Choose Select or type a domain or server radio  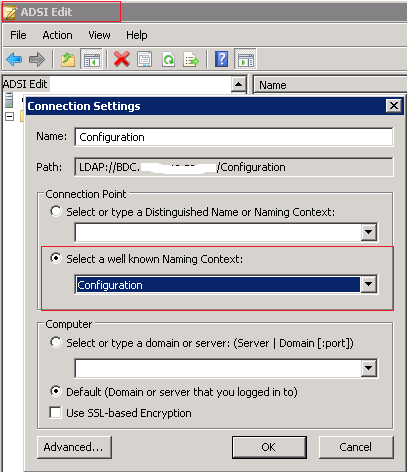point(56,342)
